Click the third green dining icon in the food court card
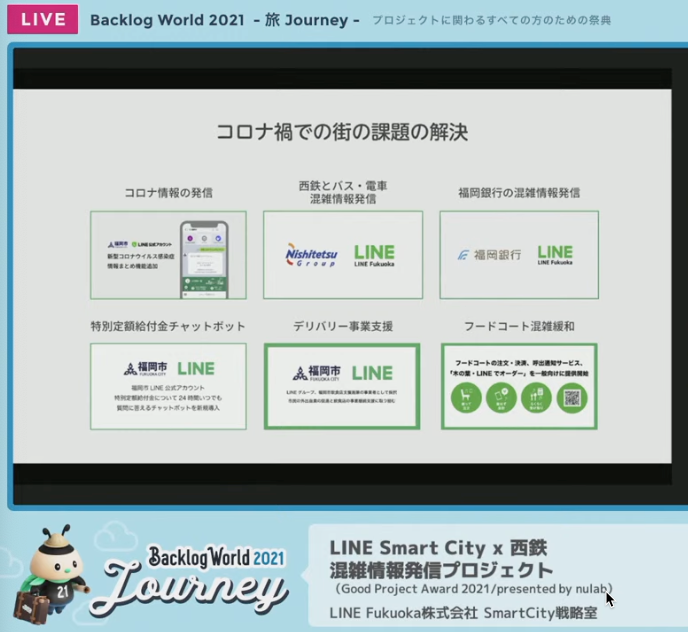This screenshot has width=688, height=632. coord(536,398)
